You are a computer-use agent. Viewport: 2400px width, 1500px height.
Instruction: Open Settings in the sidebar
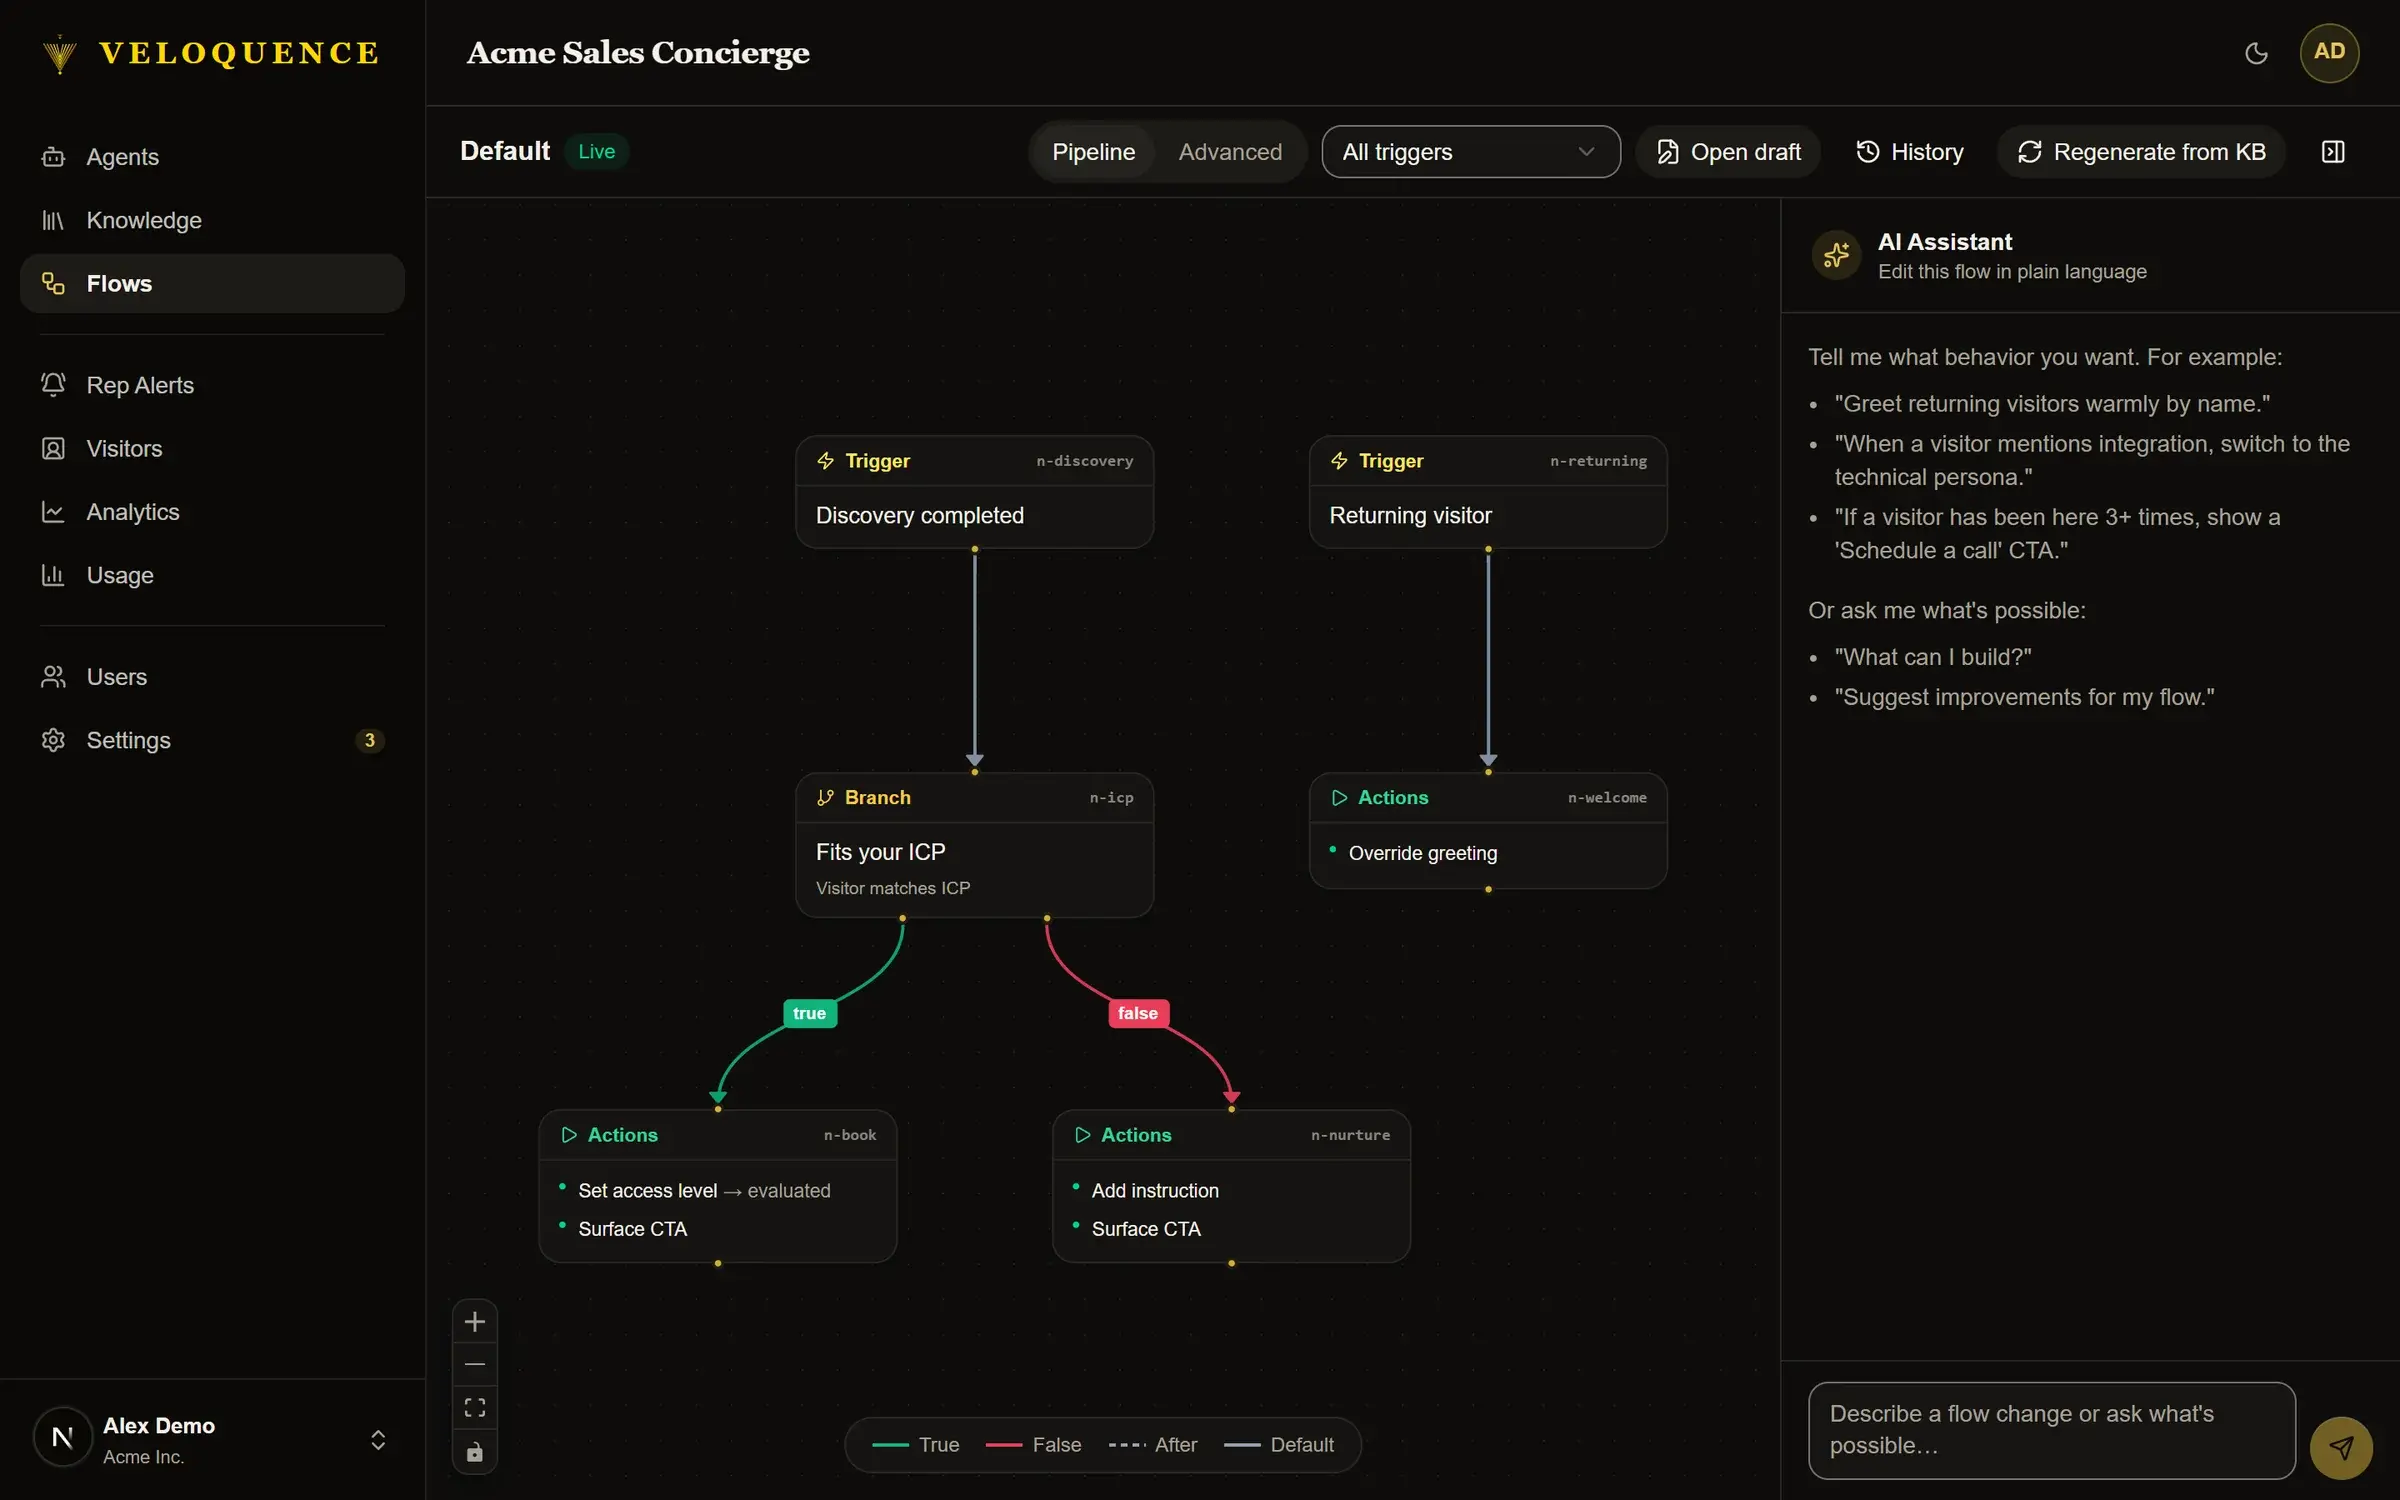click(212, 740)
